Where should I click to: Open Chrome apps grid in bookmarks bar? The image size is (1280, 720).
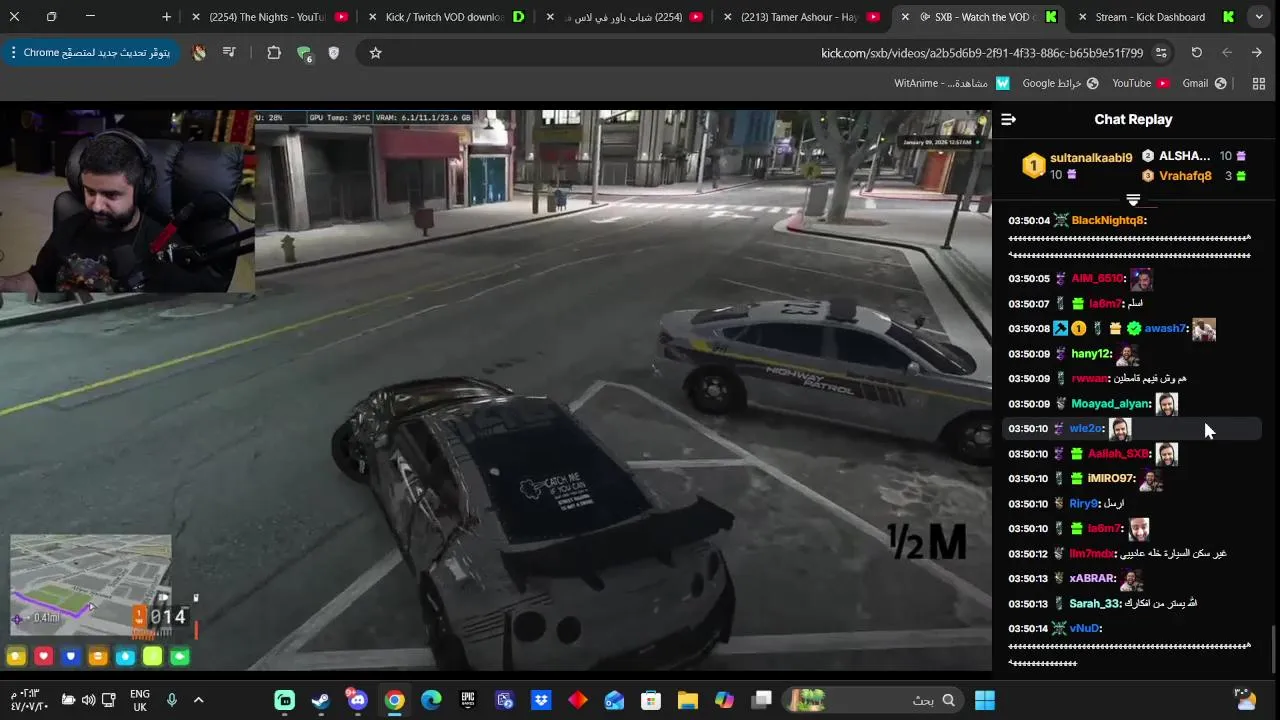tap(1259, 83)
